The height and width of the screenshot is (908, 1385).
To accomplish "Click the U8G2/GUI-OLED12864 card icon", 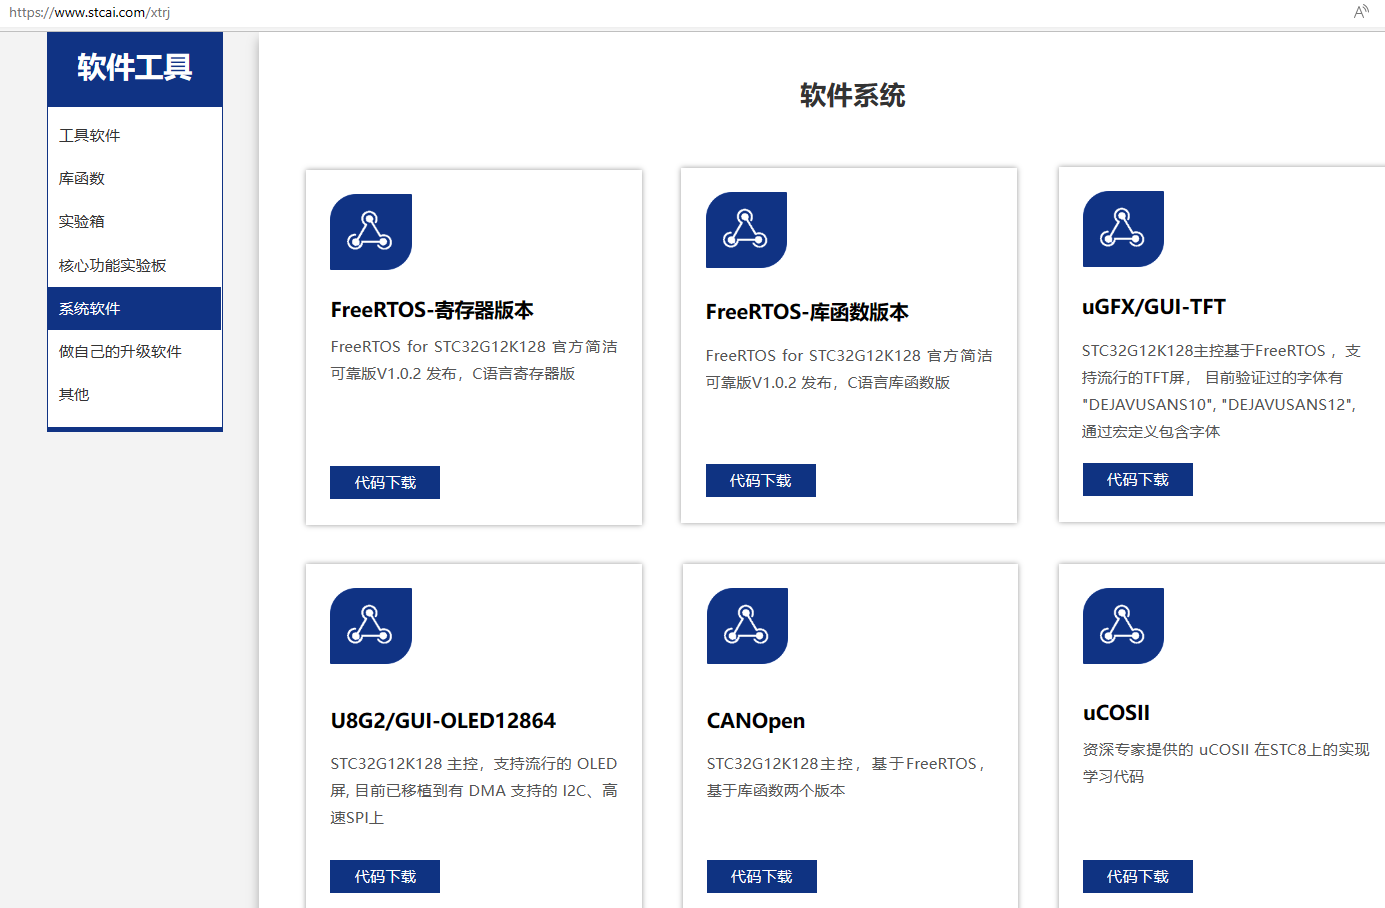I will 371,626.
